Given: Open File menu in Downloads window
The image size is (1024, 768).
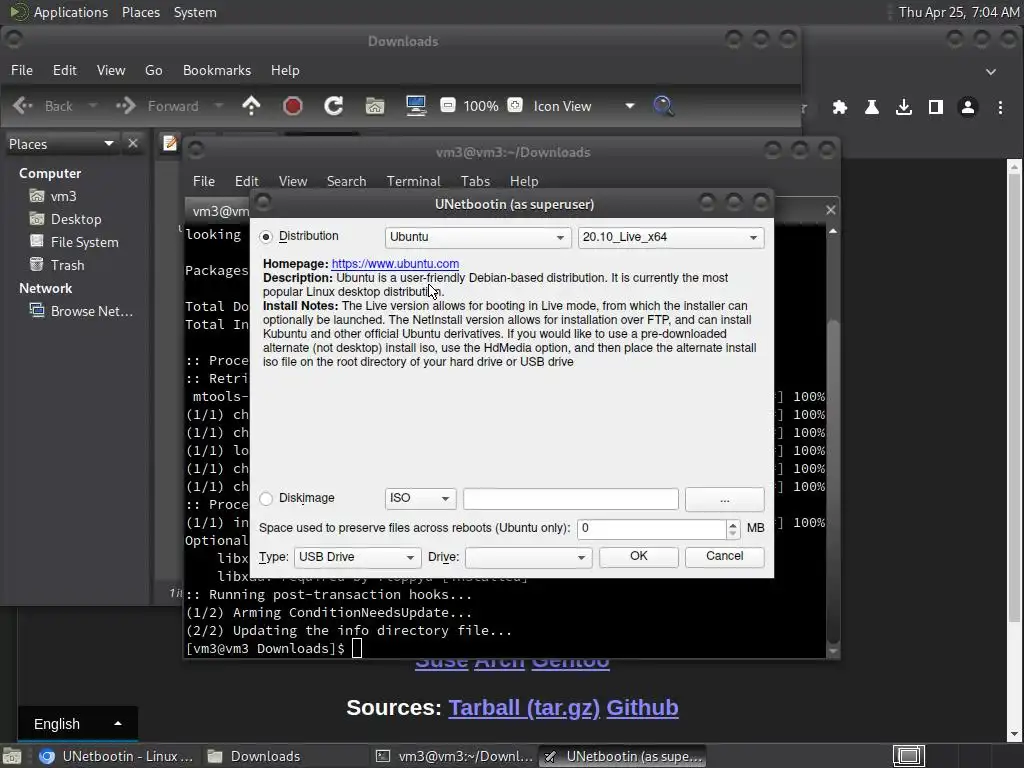Looking at the screenshot, I should coord(22,71).
